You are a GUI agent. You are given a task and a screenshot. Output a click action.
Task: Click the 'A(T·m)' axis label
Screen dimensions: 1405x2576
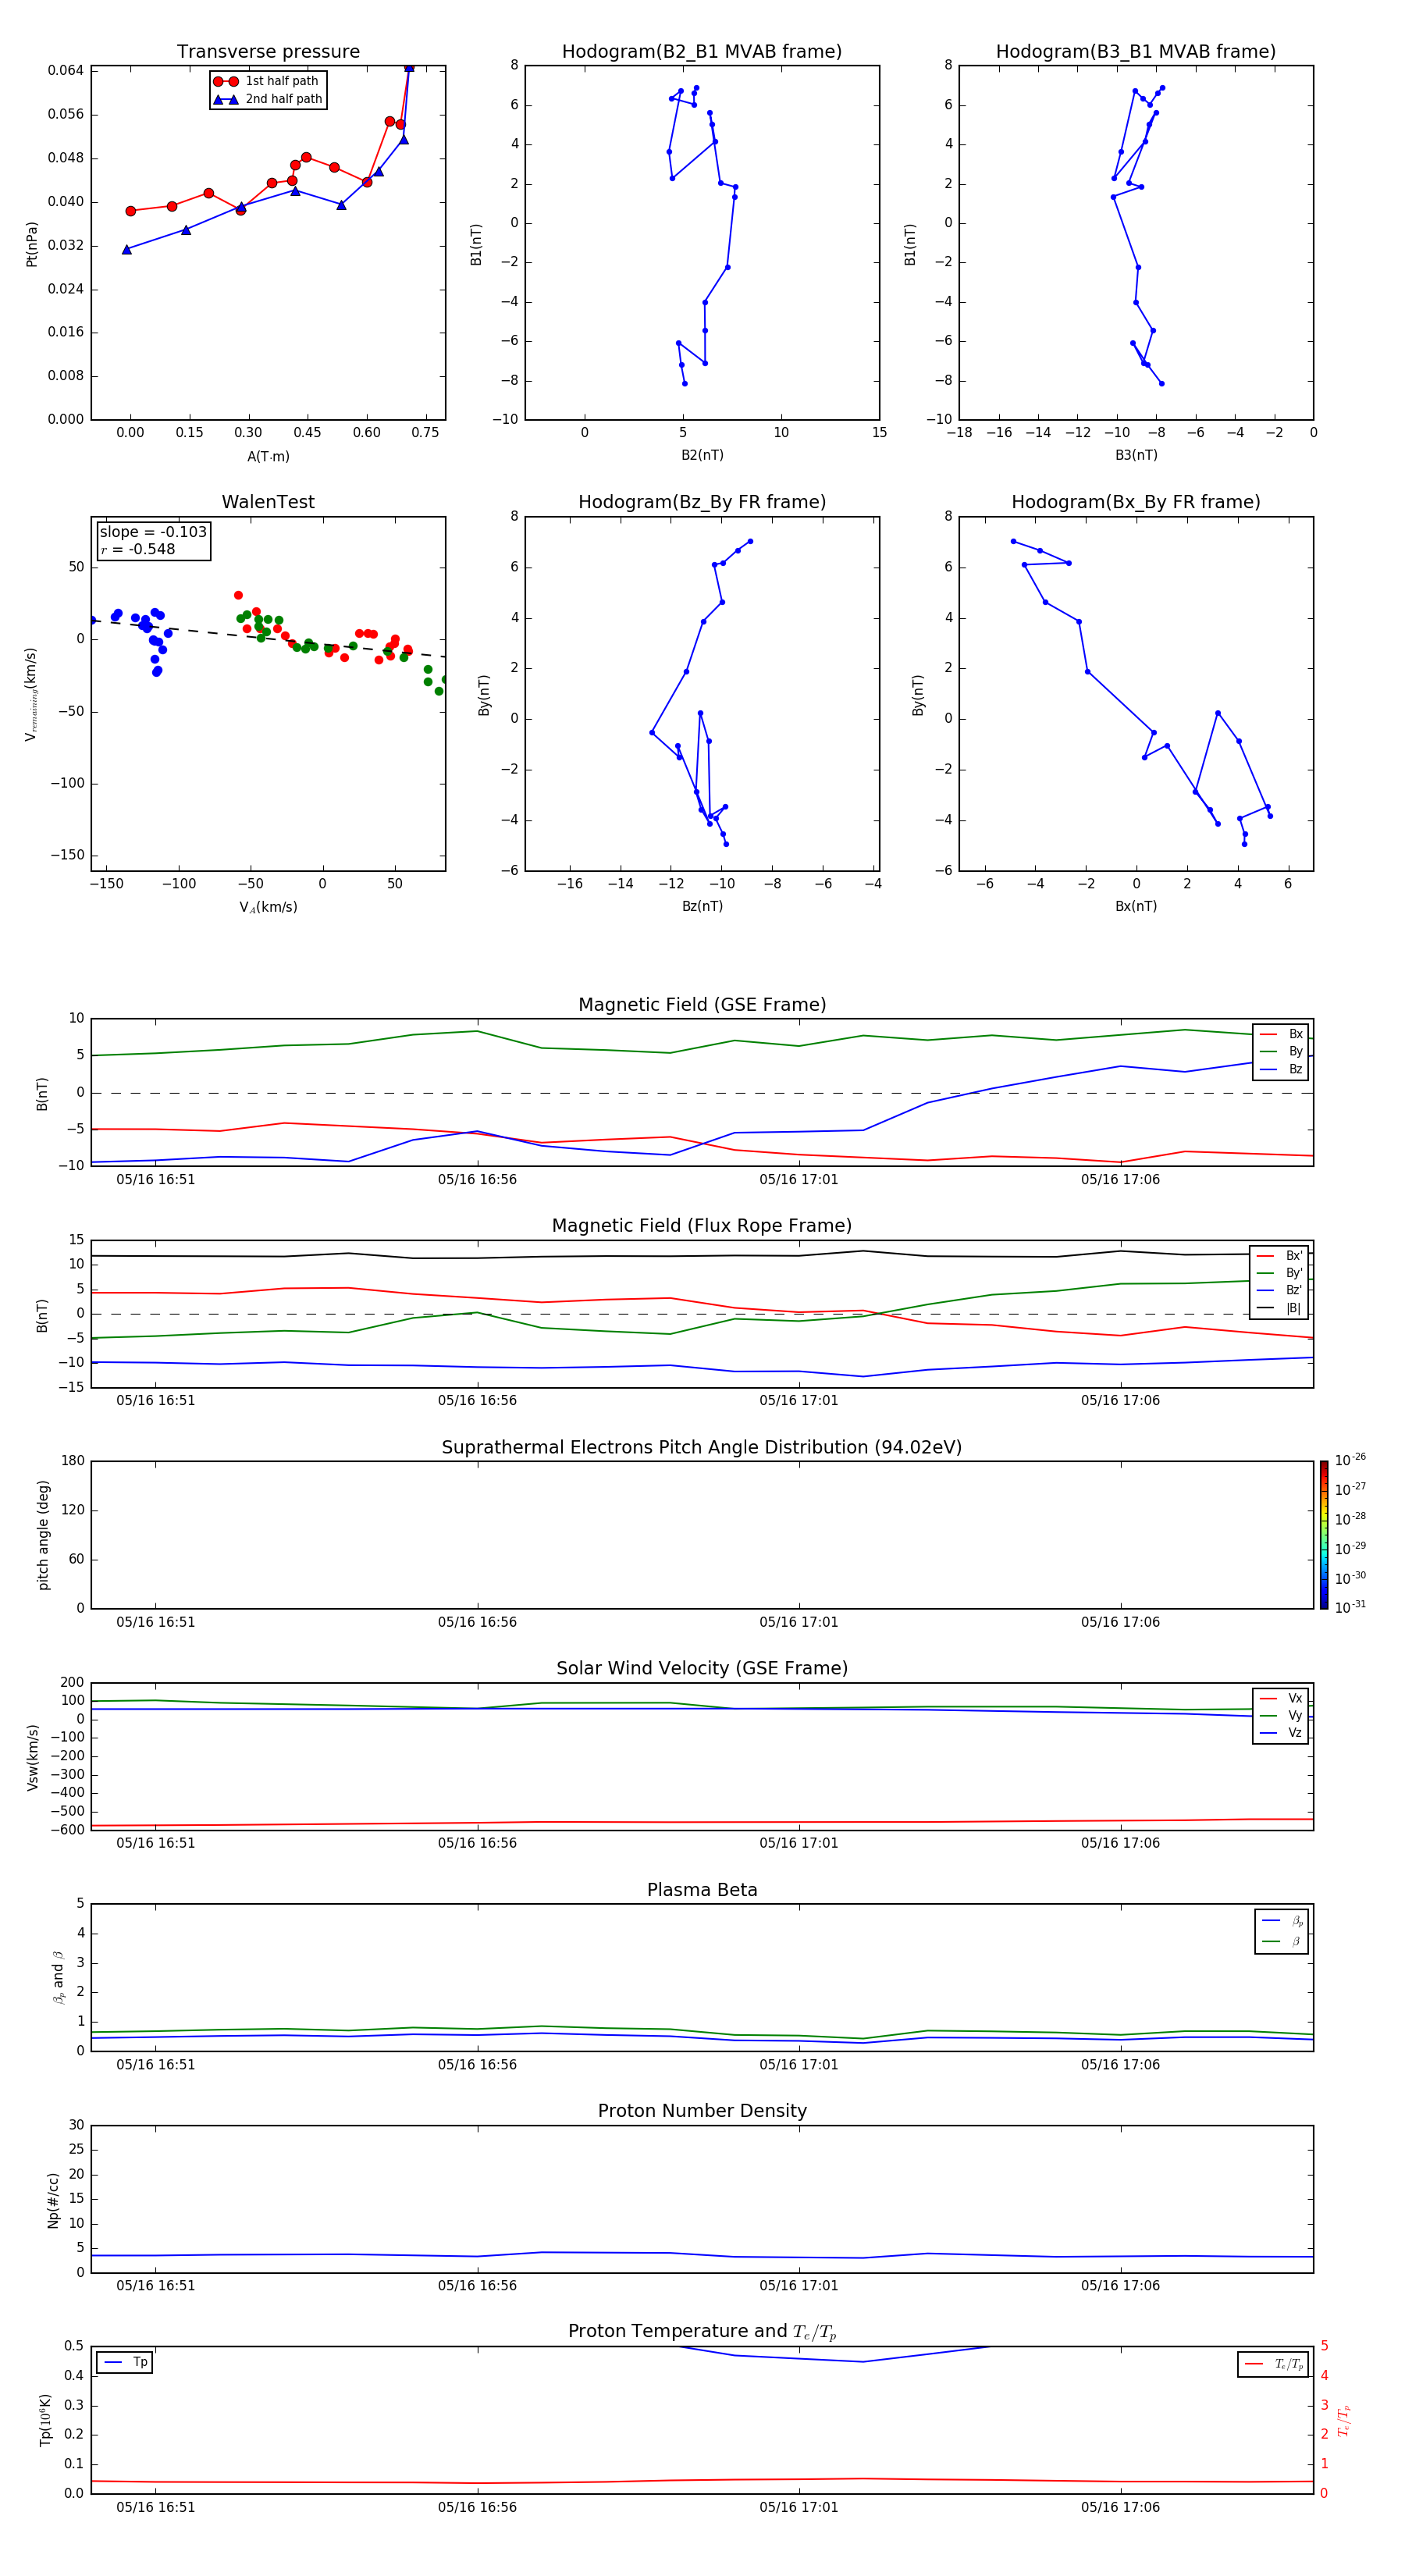click(268, 457)
